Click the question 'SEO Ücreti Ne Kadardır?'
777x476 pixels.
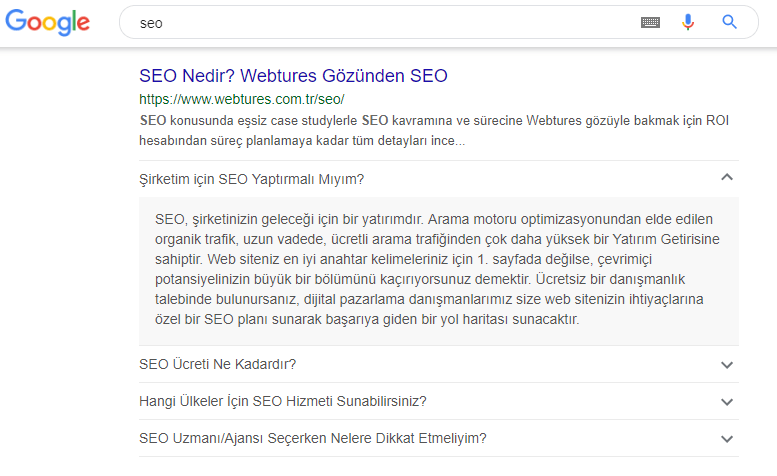click(218, 364)
